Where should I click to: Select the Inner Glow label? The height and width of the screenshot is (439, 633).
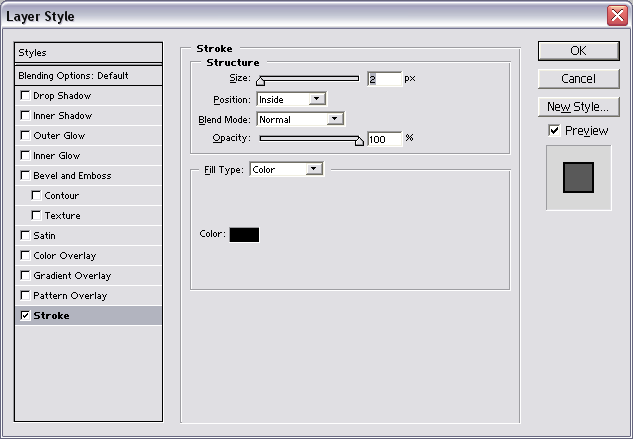57,156
